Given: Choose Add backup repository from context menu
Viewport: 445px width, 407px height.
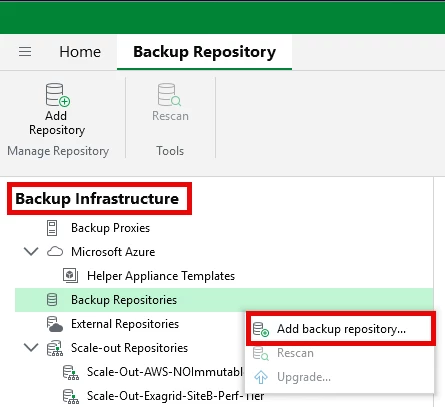Looking at the screenshot, I should (341, 329).
